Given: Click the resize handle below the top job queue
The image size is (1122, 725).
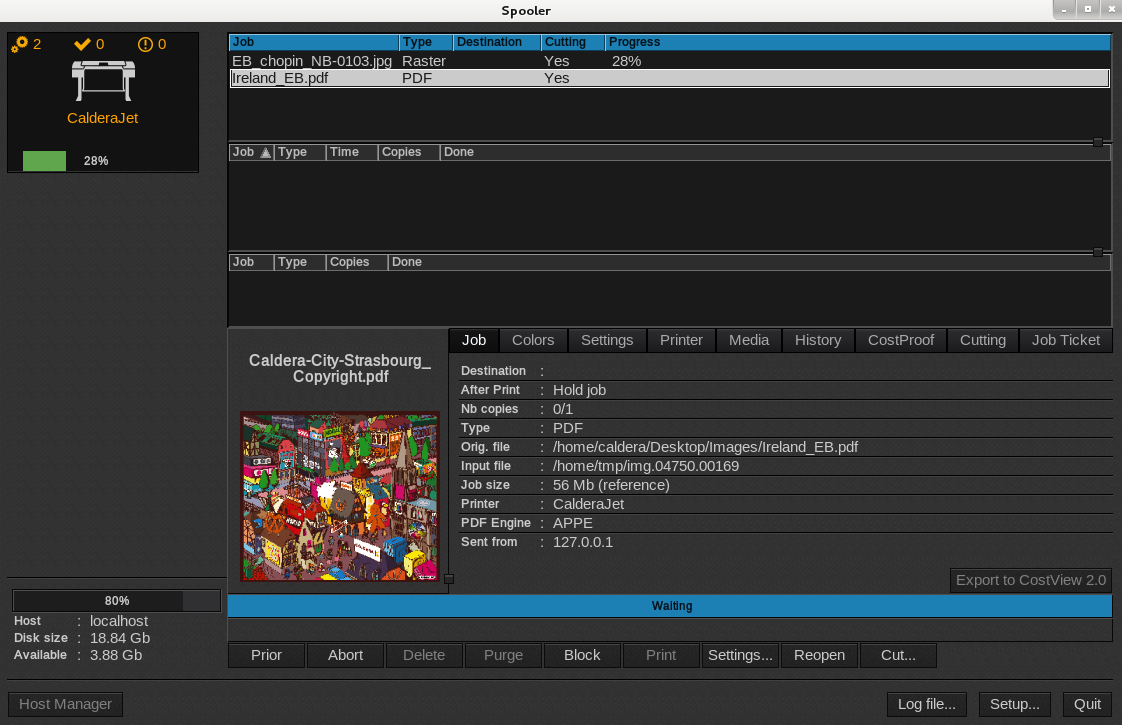Looking at the screenshot, I should coord(1098,142).
